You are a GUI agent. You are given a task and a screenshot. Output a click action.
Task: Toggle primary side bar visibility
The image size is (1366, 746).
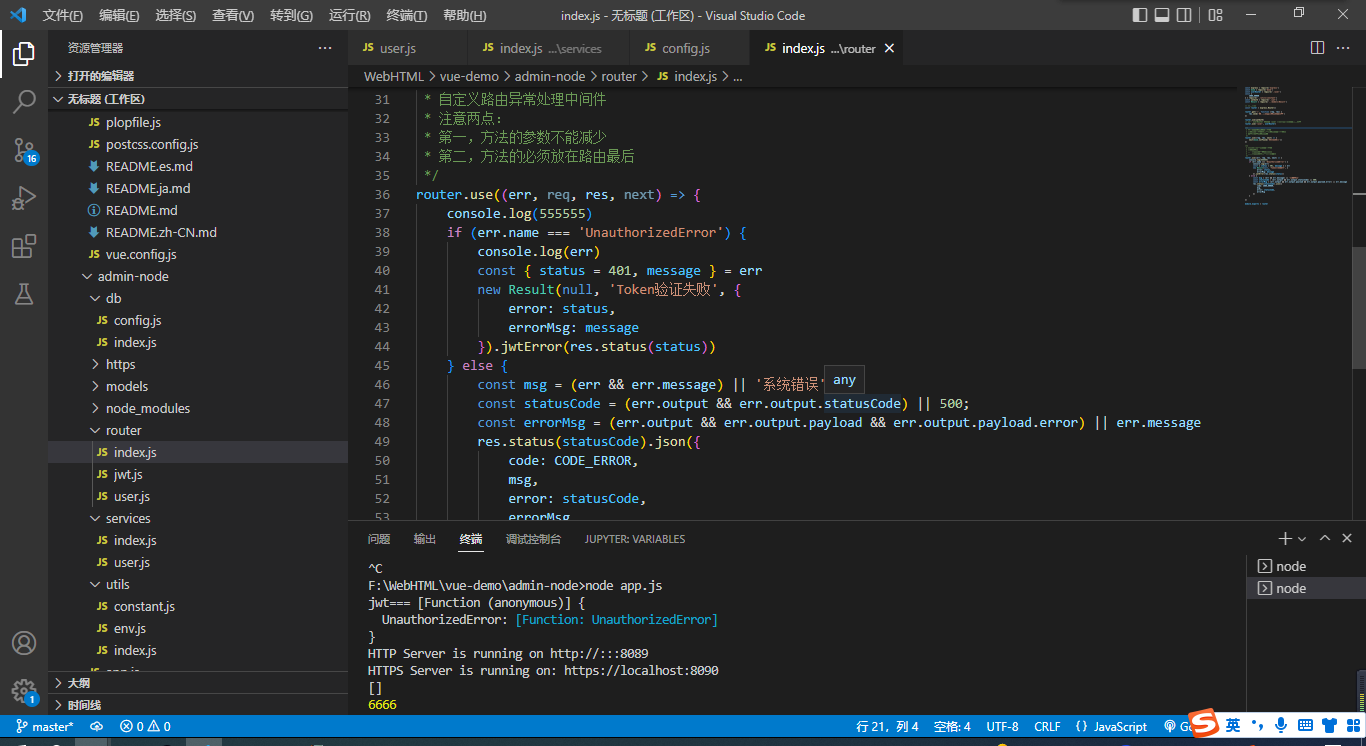point(1140,15)
